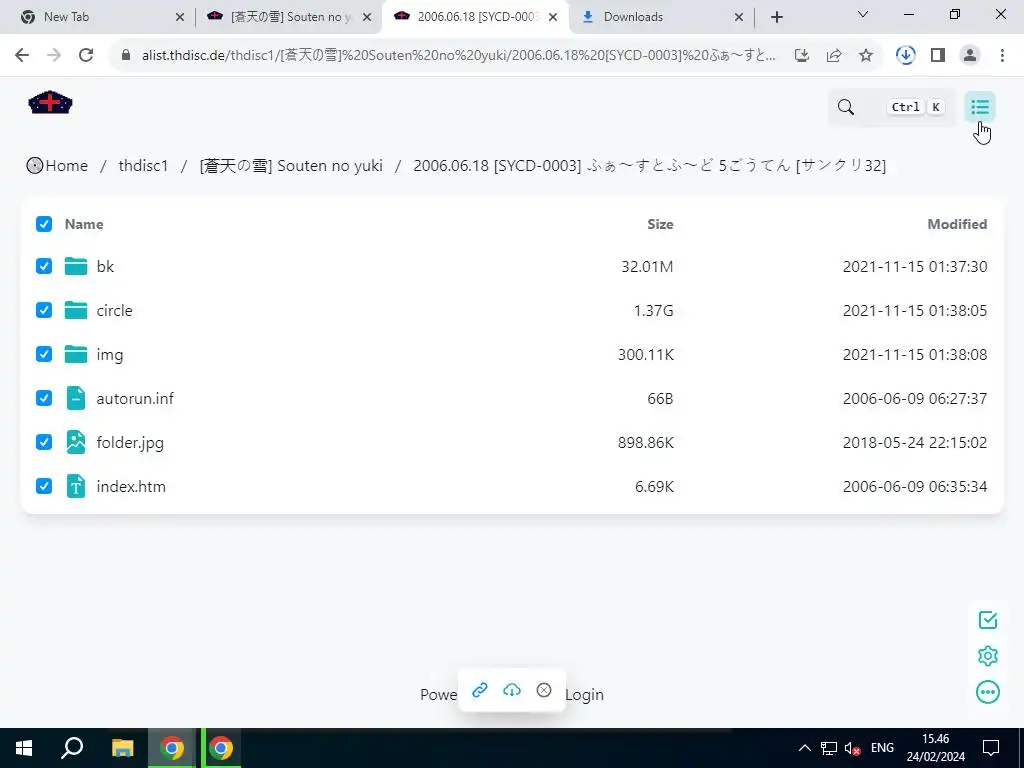
Task: Select the 2006.06.18 SYCD-0003 tab
Action: click(x=475, y=17)
